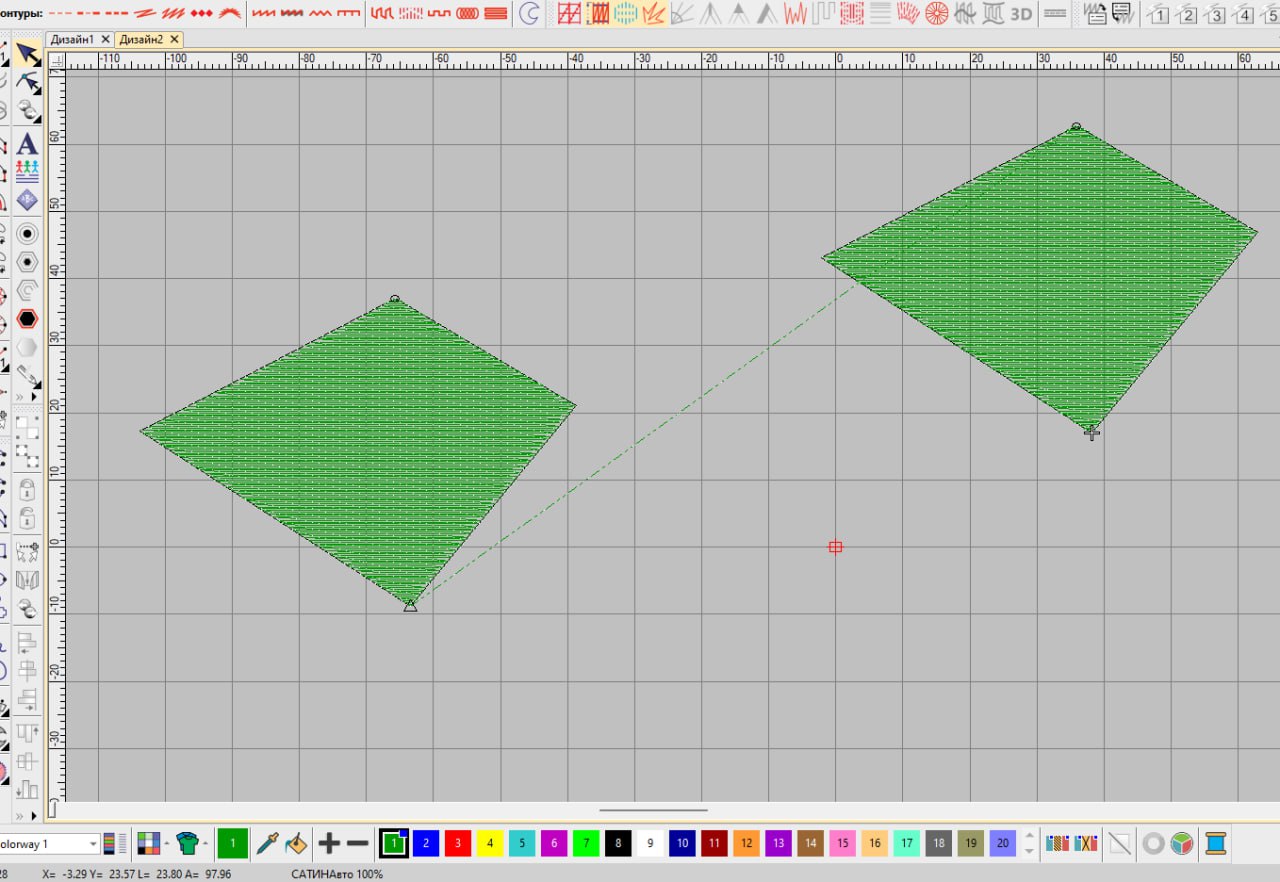The height and width of the screenshot is (882, 1280).
Task: Click the 3D stitch effect icon
Action: click(1021, 13)
